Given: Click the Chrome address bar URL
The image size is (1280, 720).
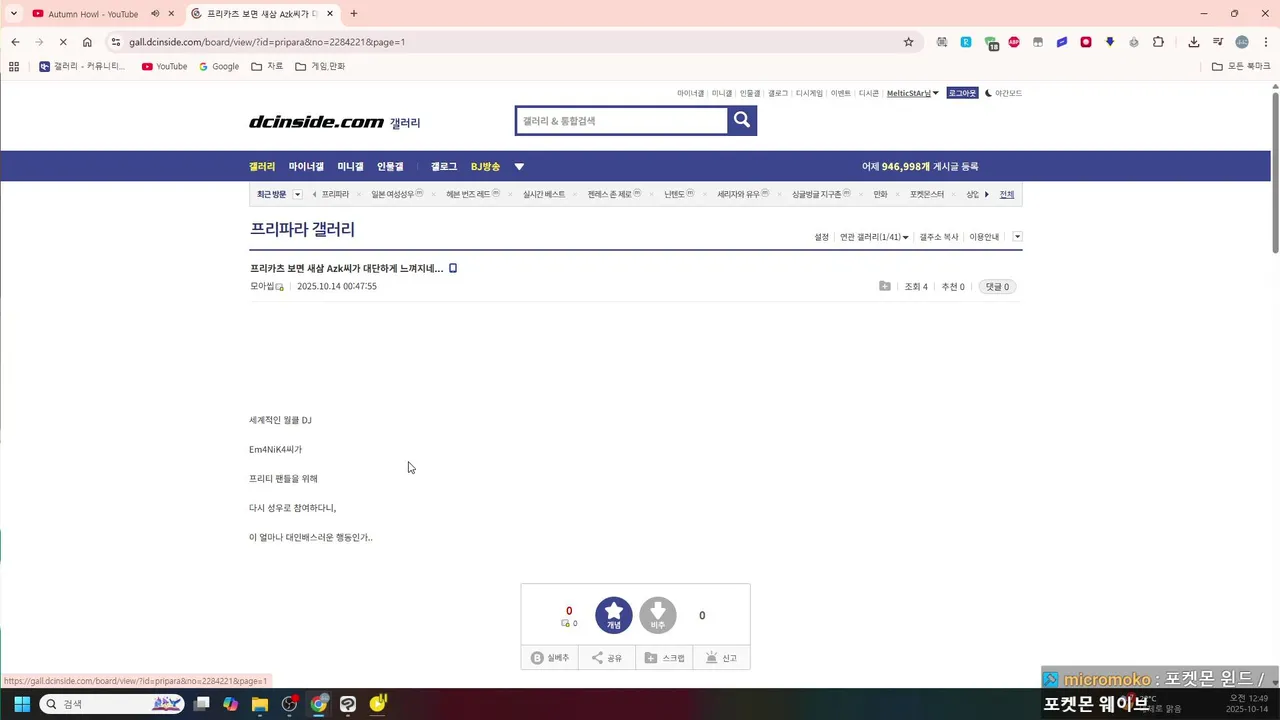Looking at the screenshot, I should (x=267, y=42).
